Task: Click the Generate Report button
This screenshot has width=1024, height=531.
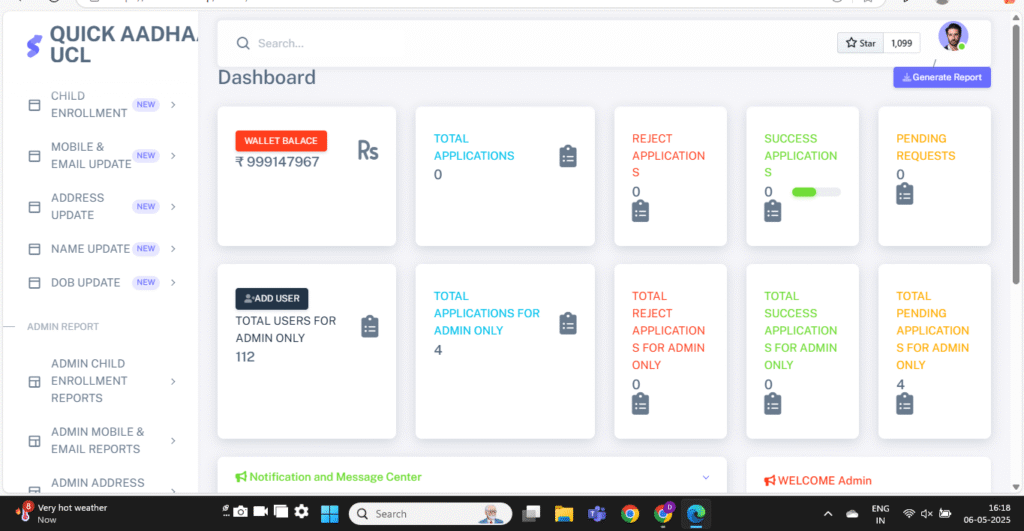Action: point(942,77)
